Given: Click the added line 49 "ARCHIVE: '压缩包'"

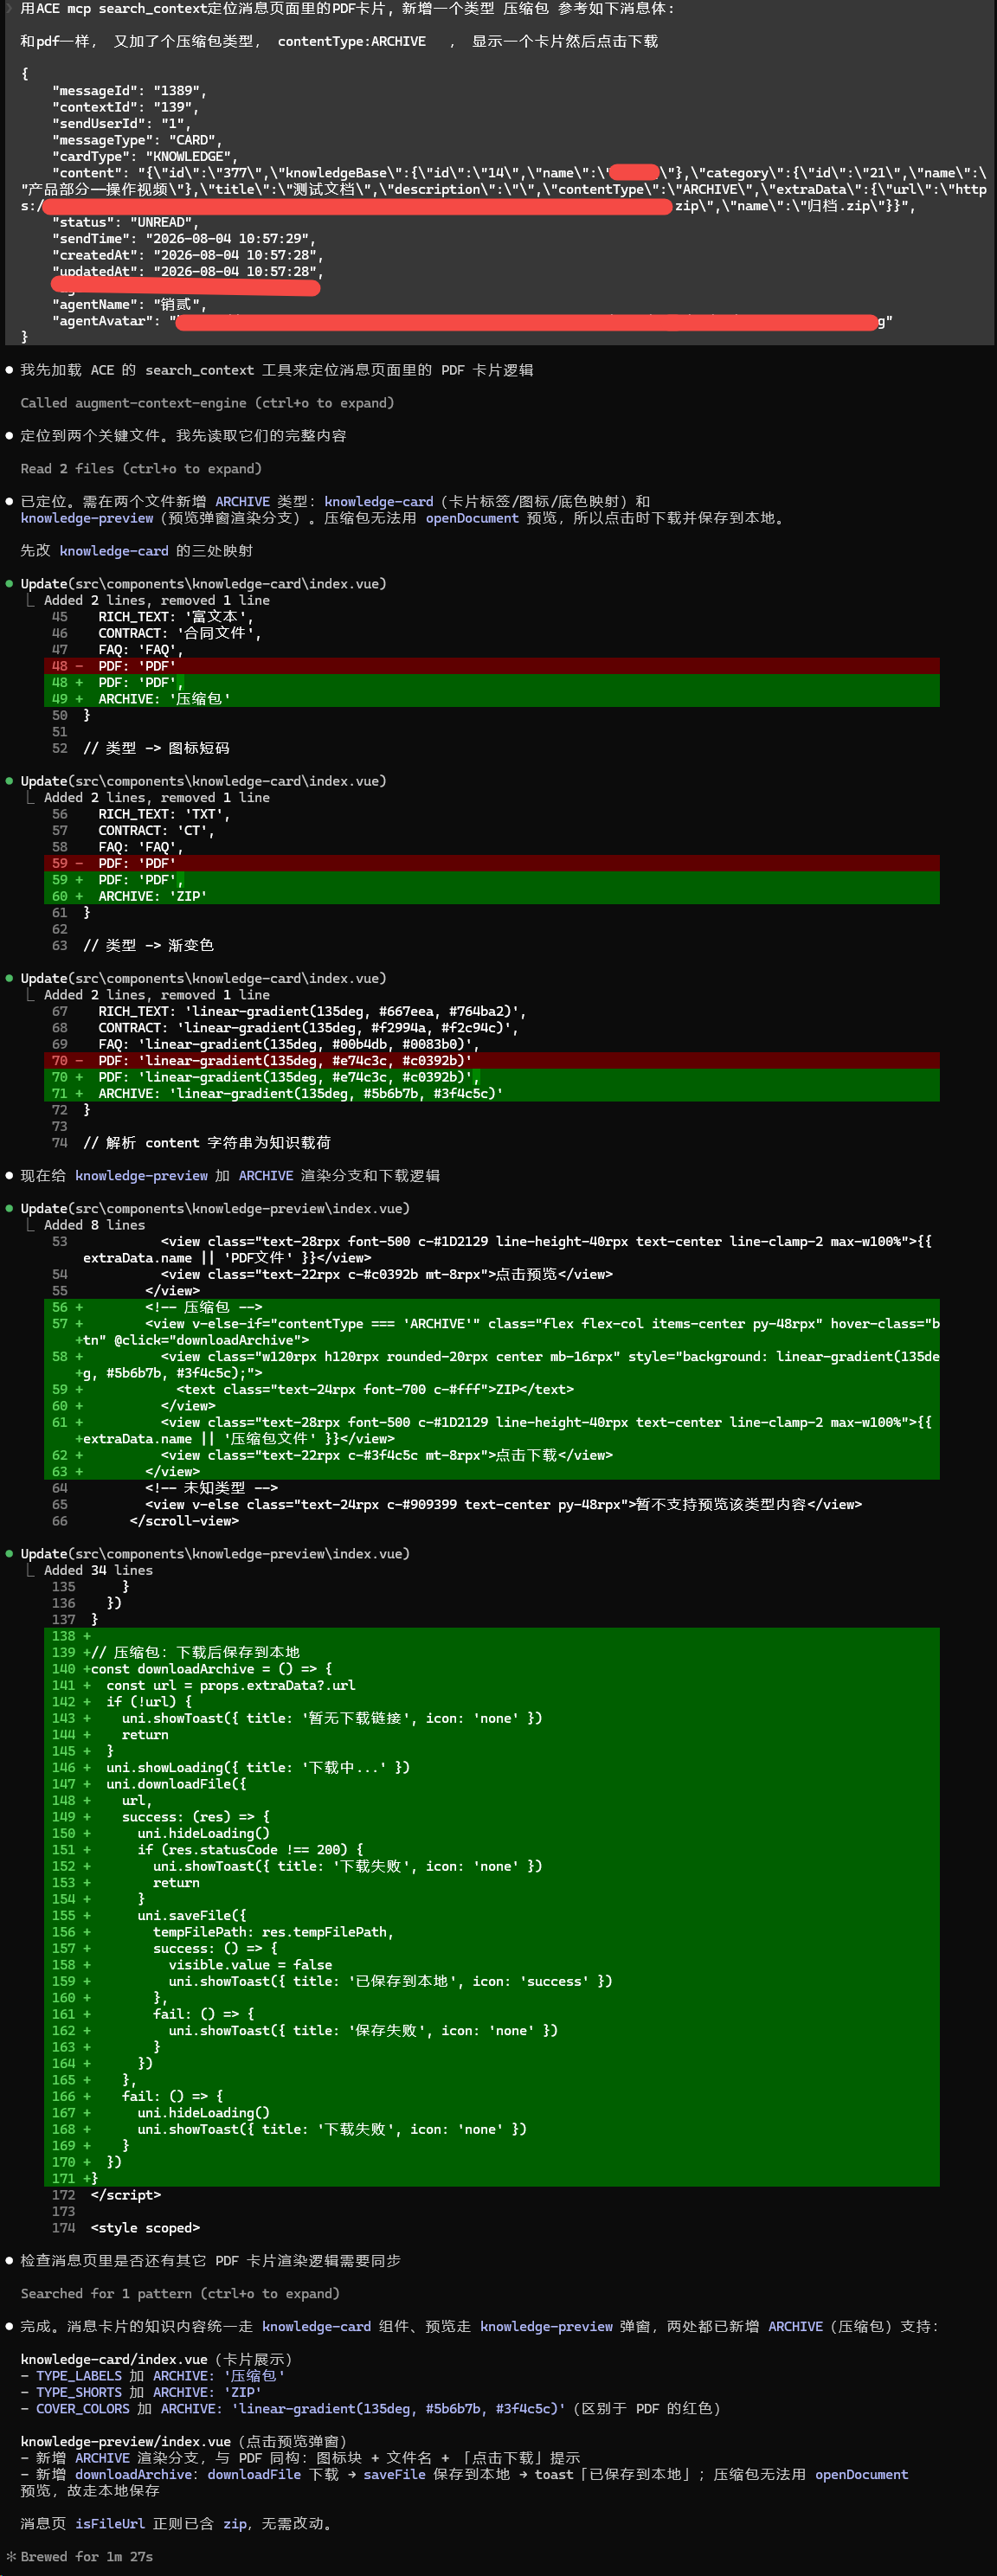Looking at the screenshot, I should pyautogui.click(x=491, y=699).
